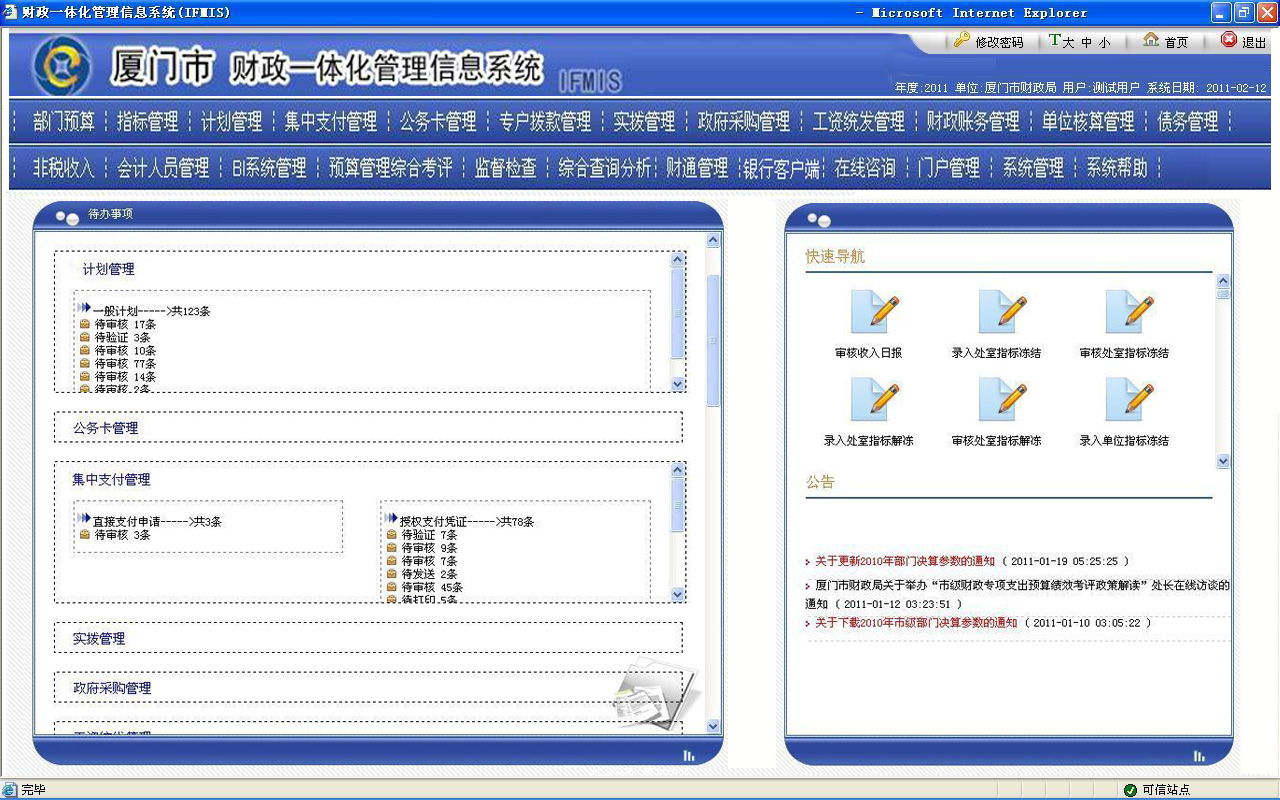Expand the 直接支付申请 entry arrow
This screenshot has width=1280, height=800.
[84, 519]
